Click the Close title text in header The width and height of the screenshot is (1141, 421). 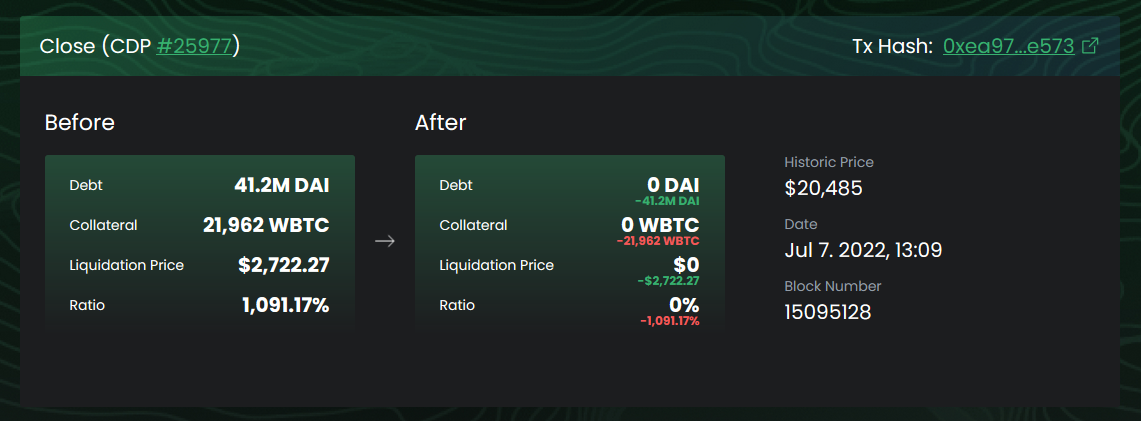coord(67,47)
